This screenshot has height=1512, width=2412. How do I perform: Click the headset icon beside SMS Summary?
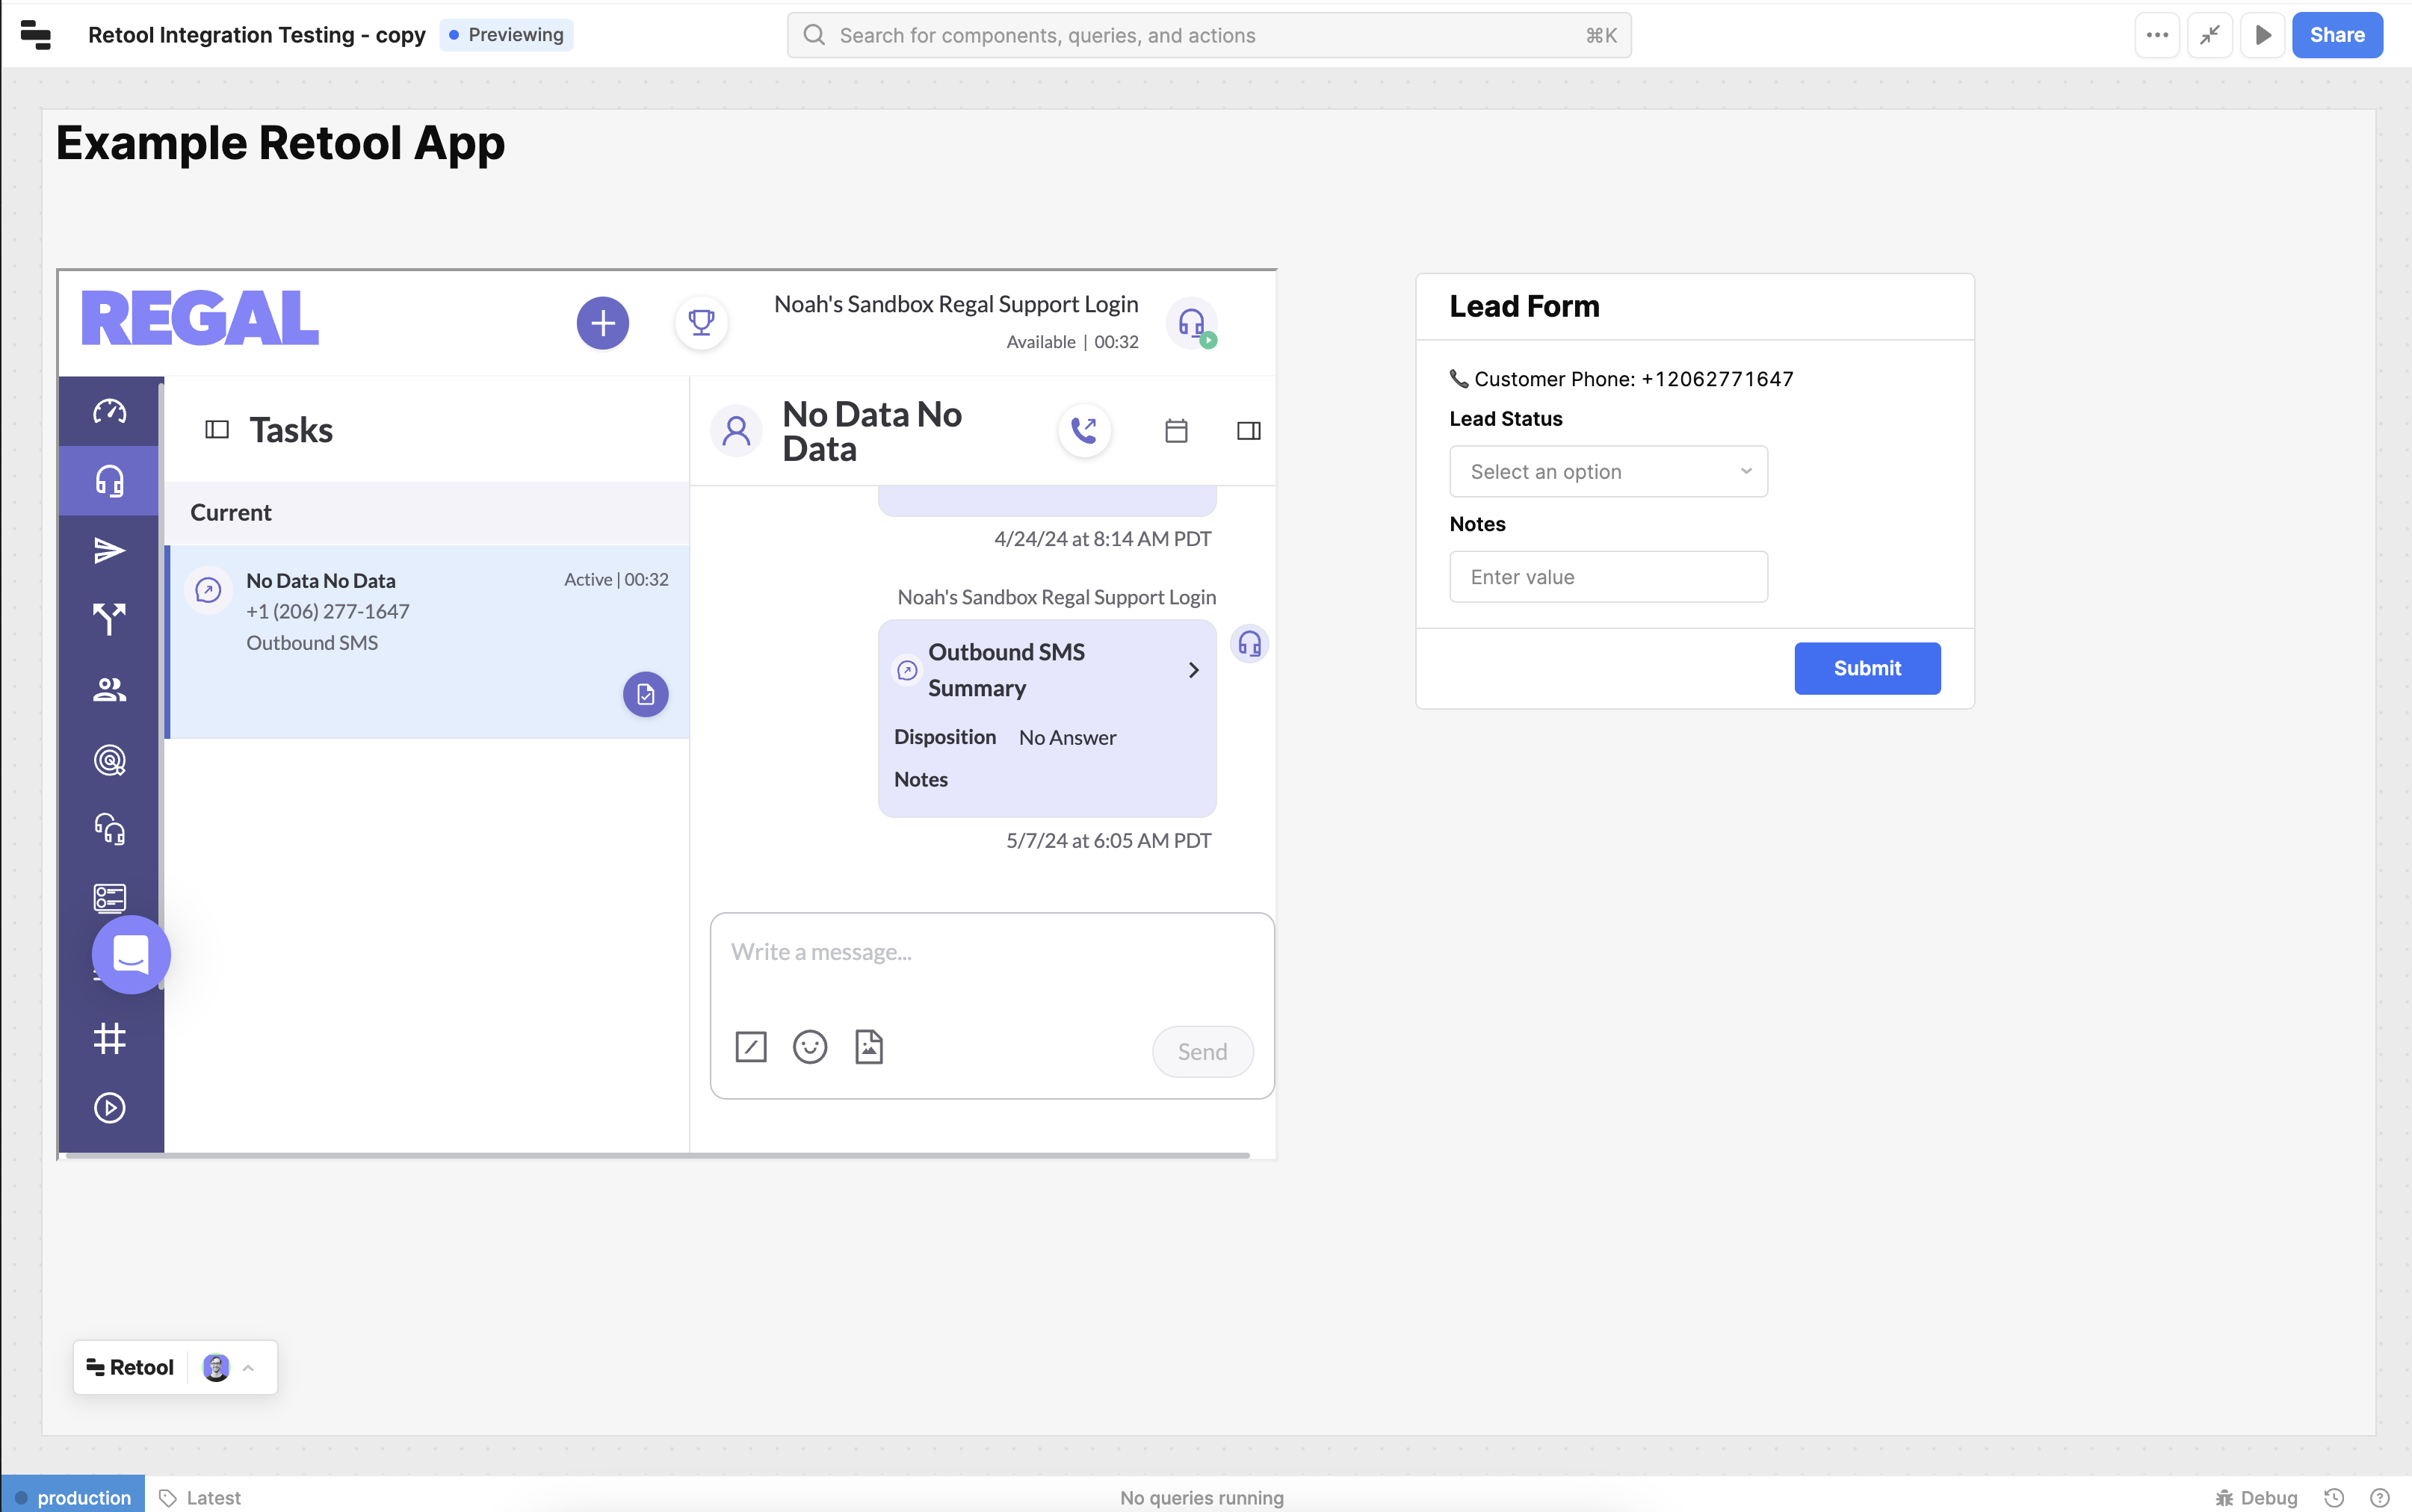pyautogui.click(x=1249, y=644)
